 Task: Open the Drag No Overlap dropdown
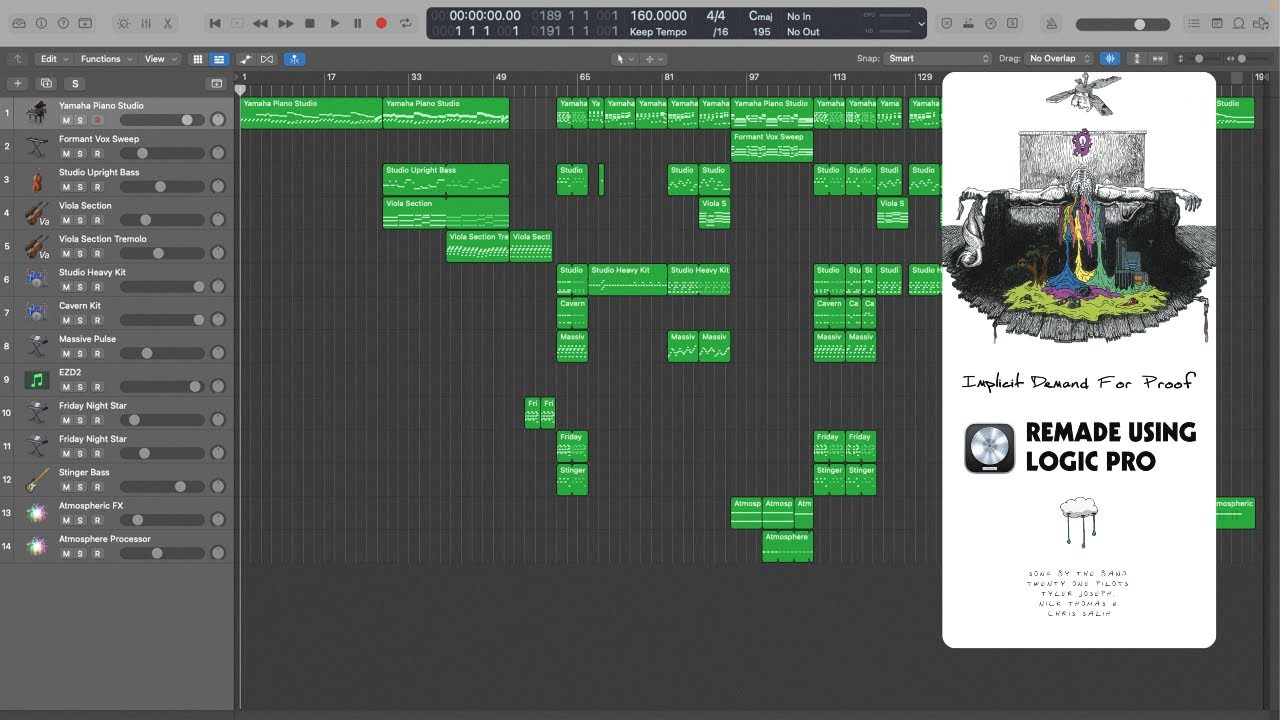(1059, 59)
